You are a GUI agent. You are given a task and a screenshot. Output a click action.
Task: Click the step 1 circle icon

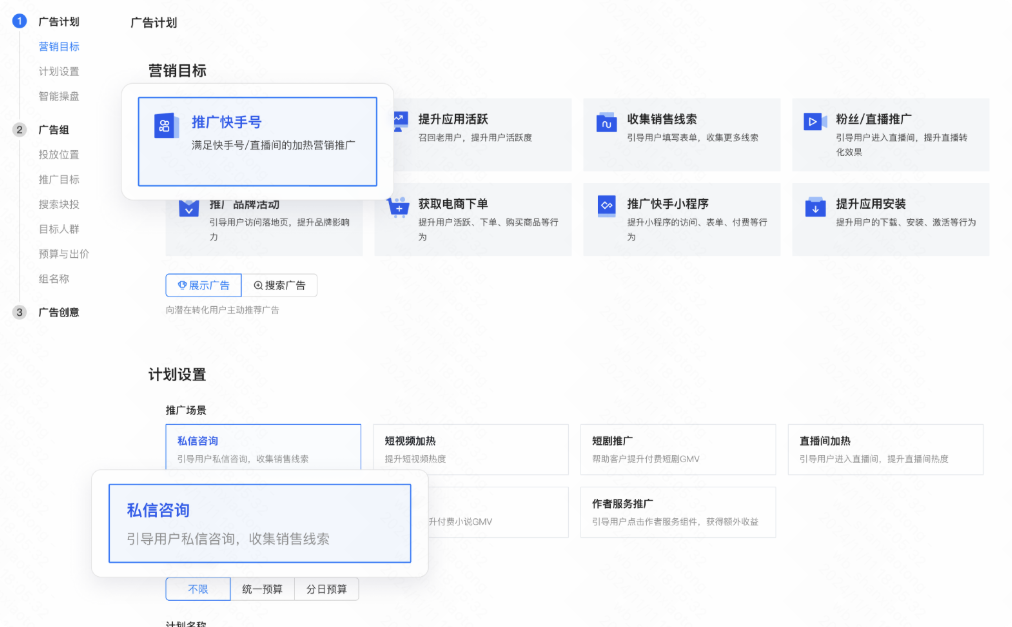(x=19, y=21)
